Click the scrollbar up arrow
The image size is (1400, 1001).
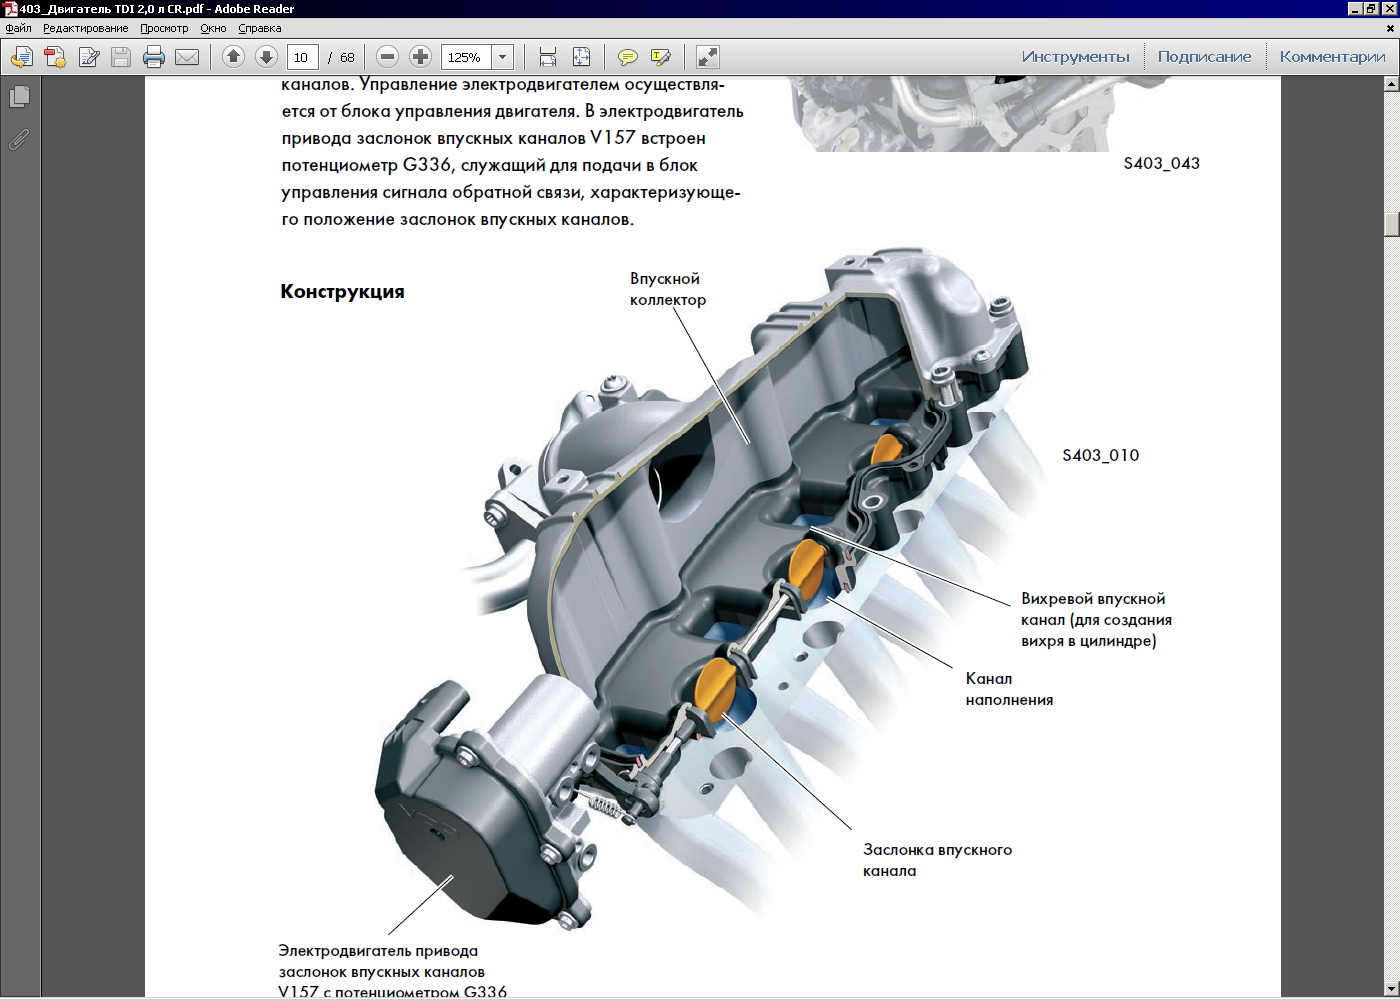(x=1391, y=84)
